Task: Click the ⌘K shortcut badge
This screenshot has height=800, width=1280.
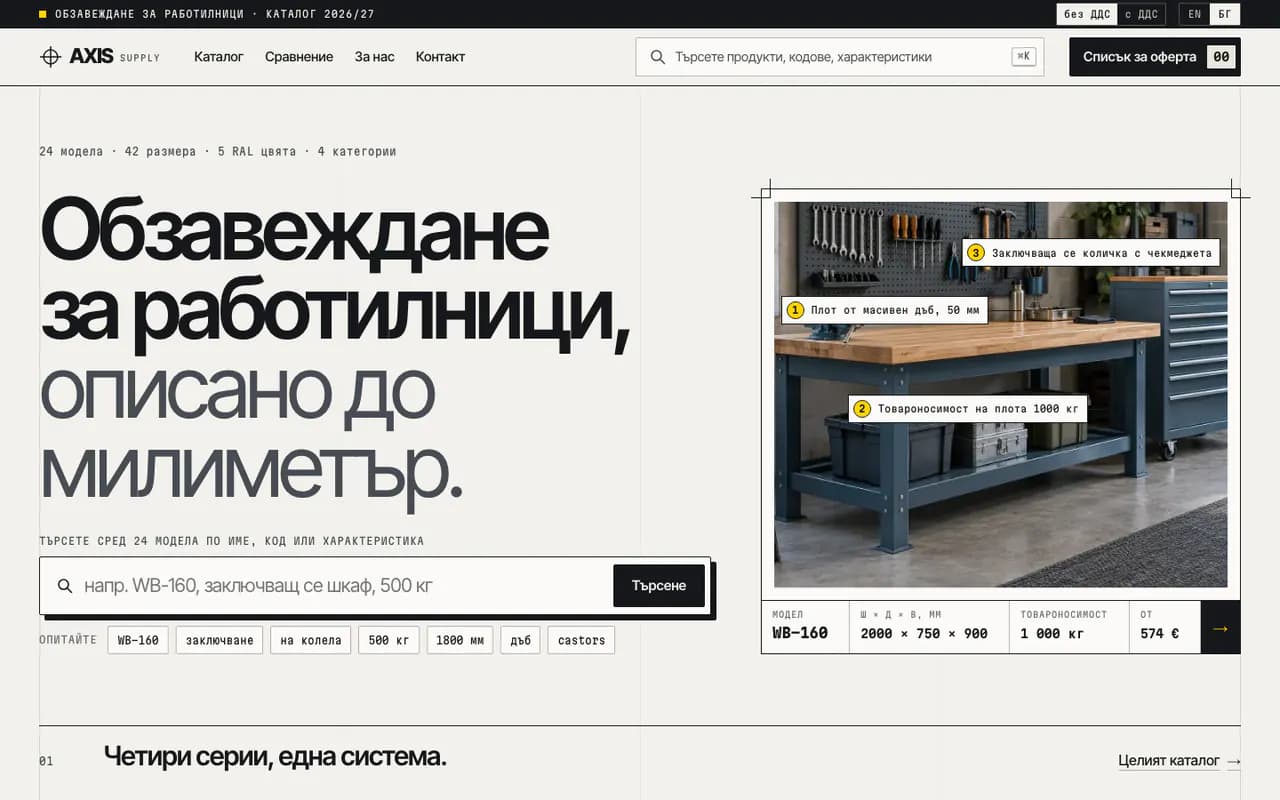Action: (x=1023, y=57)
